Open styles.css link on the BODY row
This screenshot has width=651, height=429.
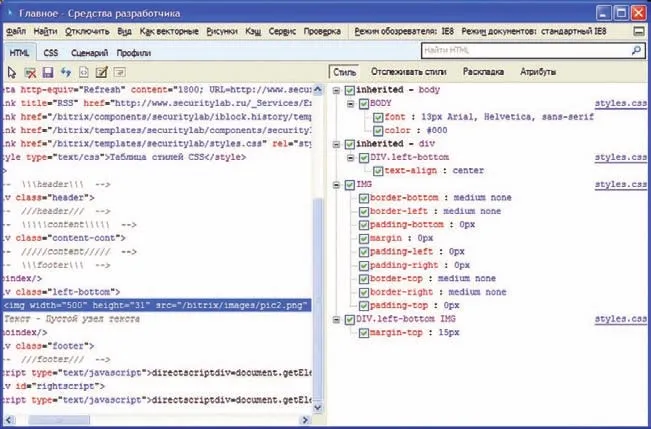[621, 103]
